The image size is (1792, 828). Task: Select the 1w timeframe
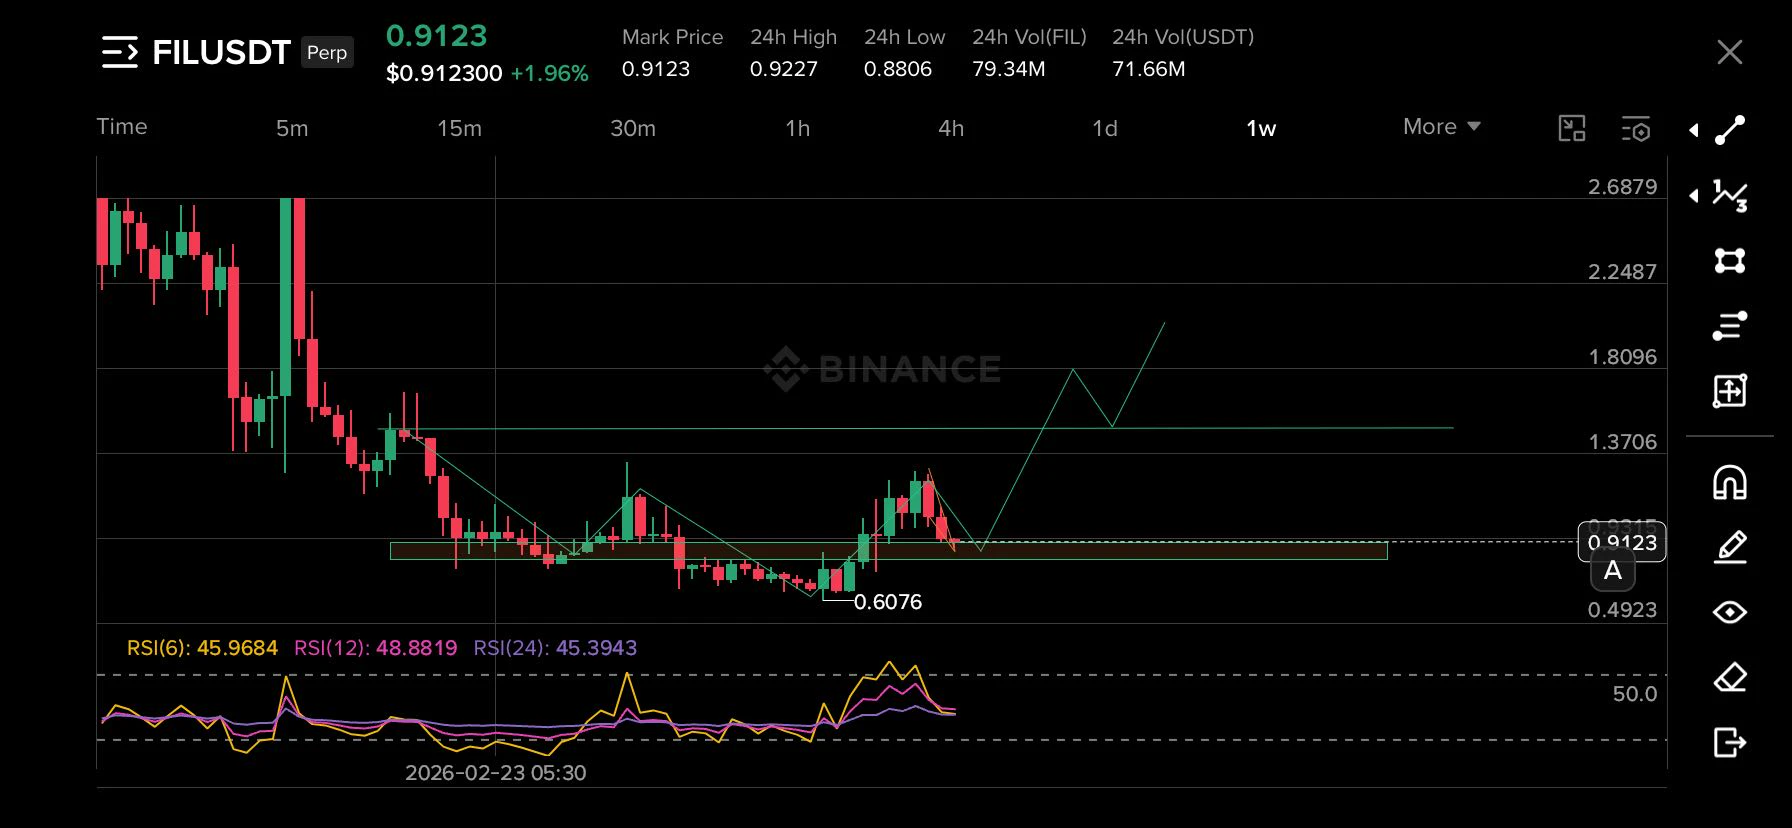(x=1261, y=128)
